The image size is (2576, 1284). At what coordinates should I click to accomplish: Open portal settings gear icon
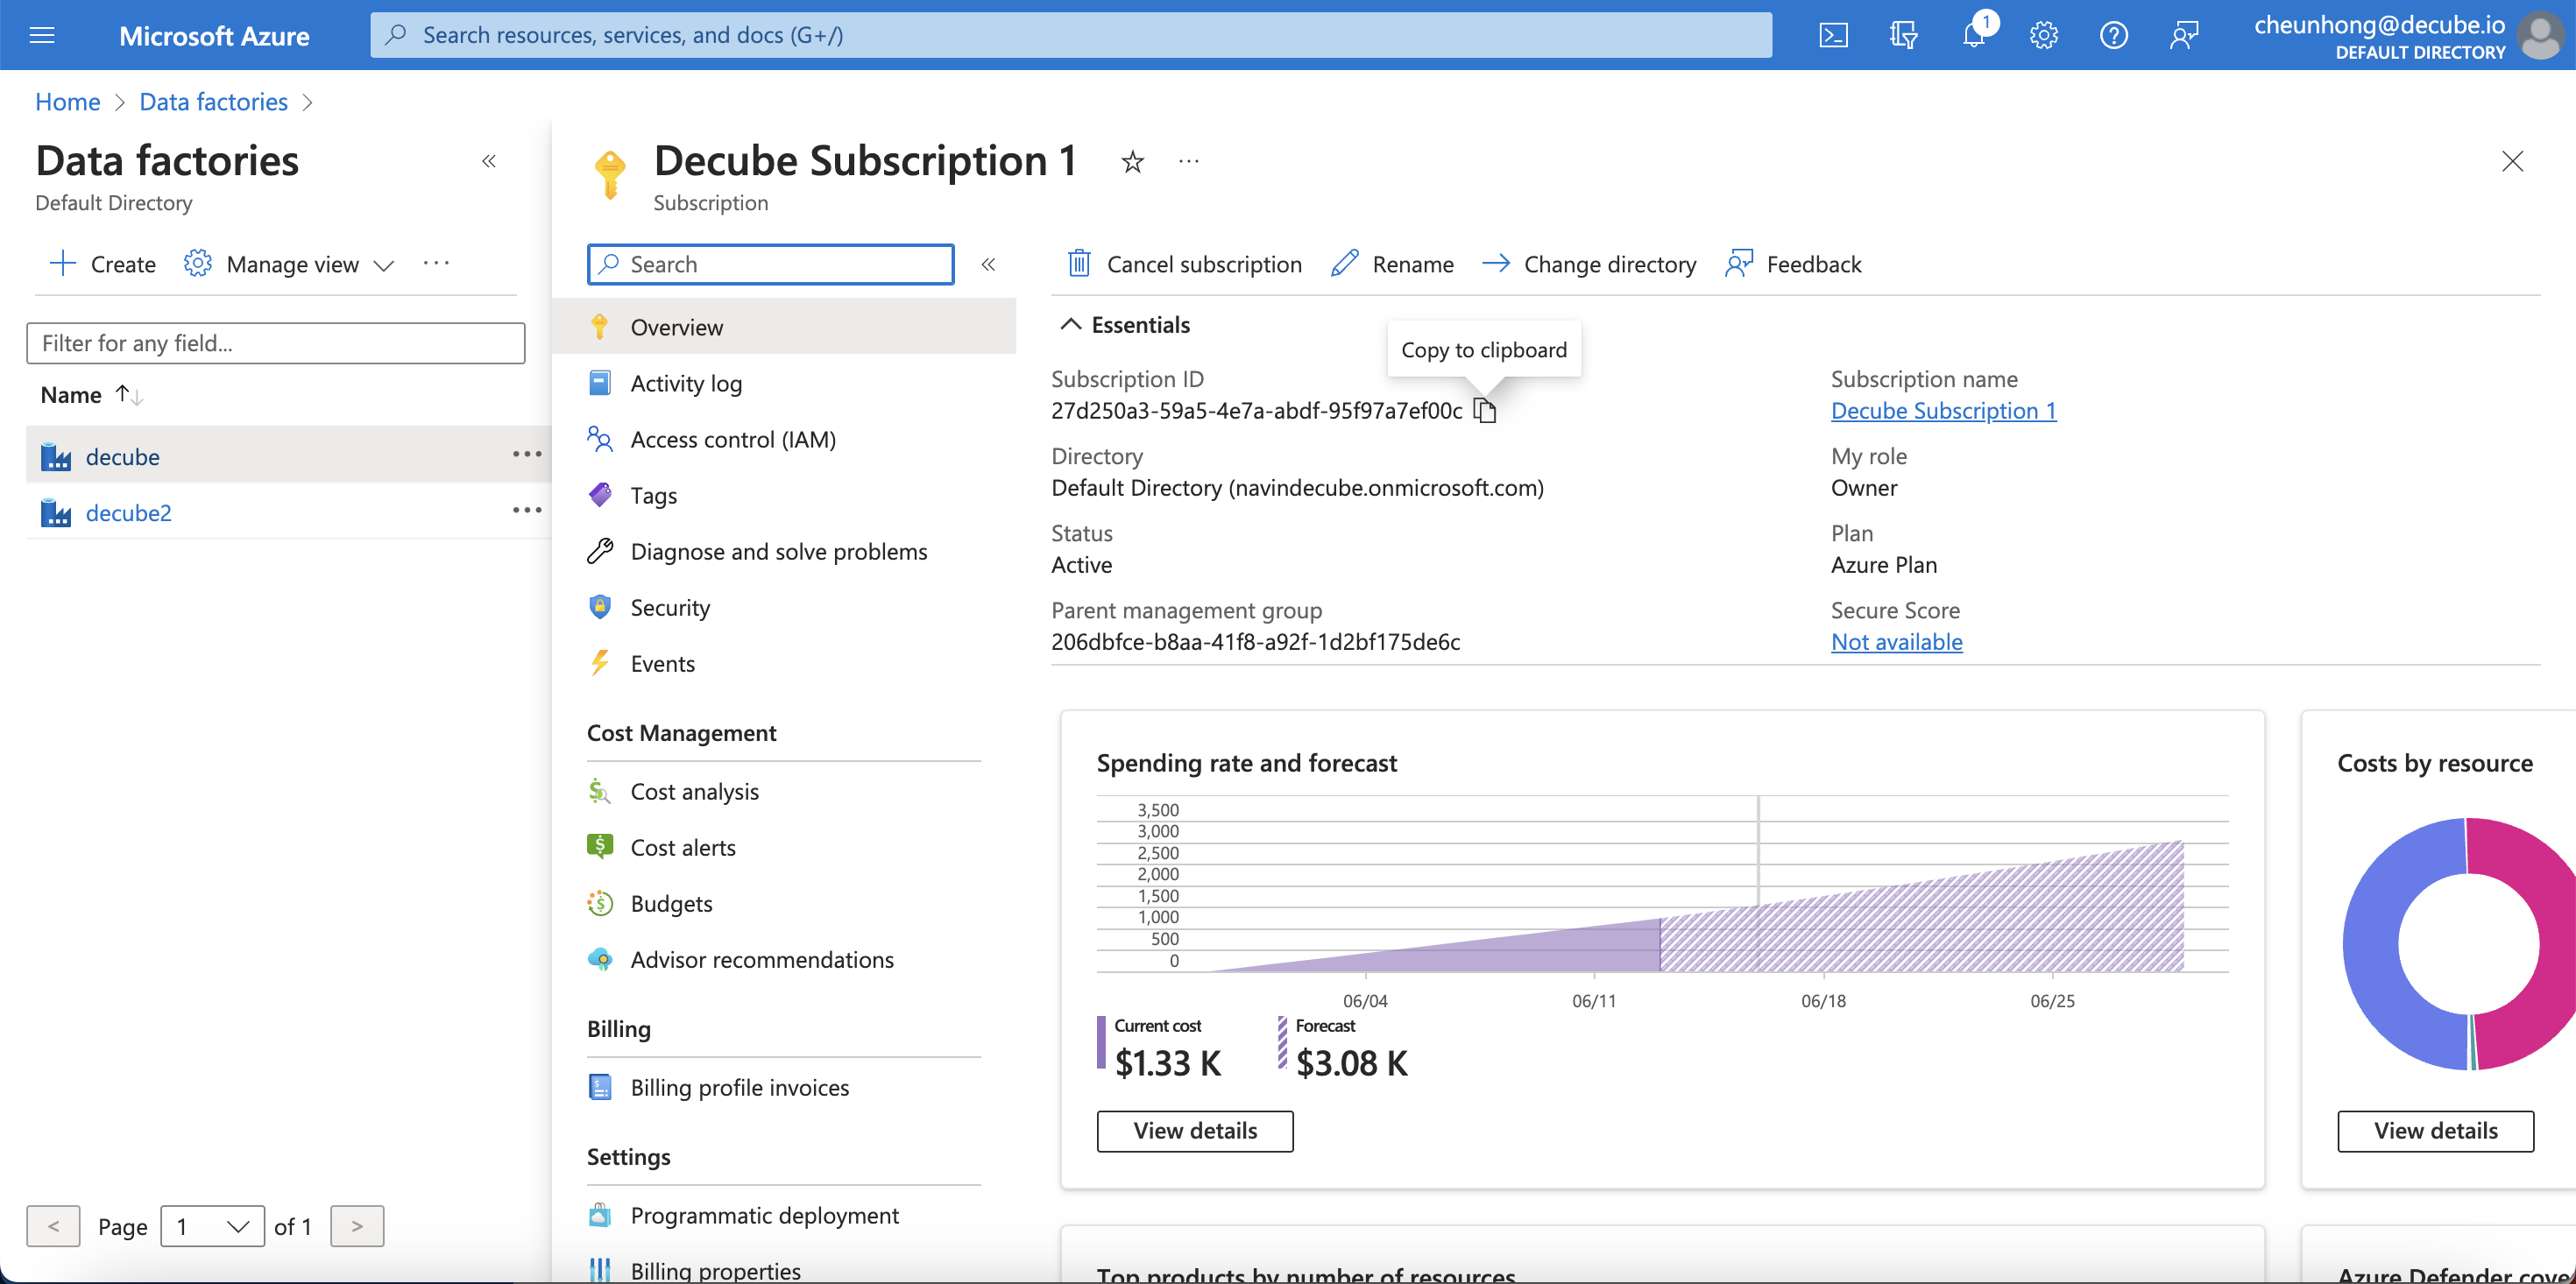(2043, 36)
